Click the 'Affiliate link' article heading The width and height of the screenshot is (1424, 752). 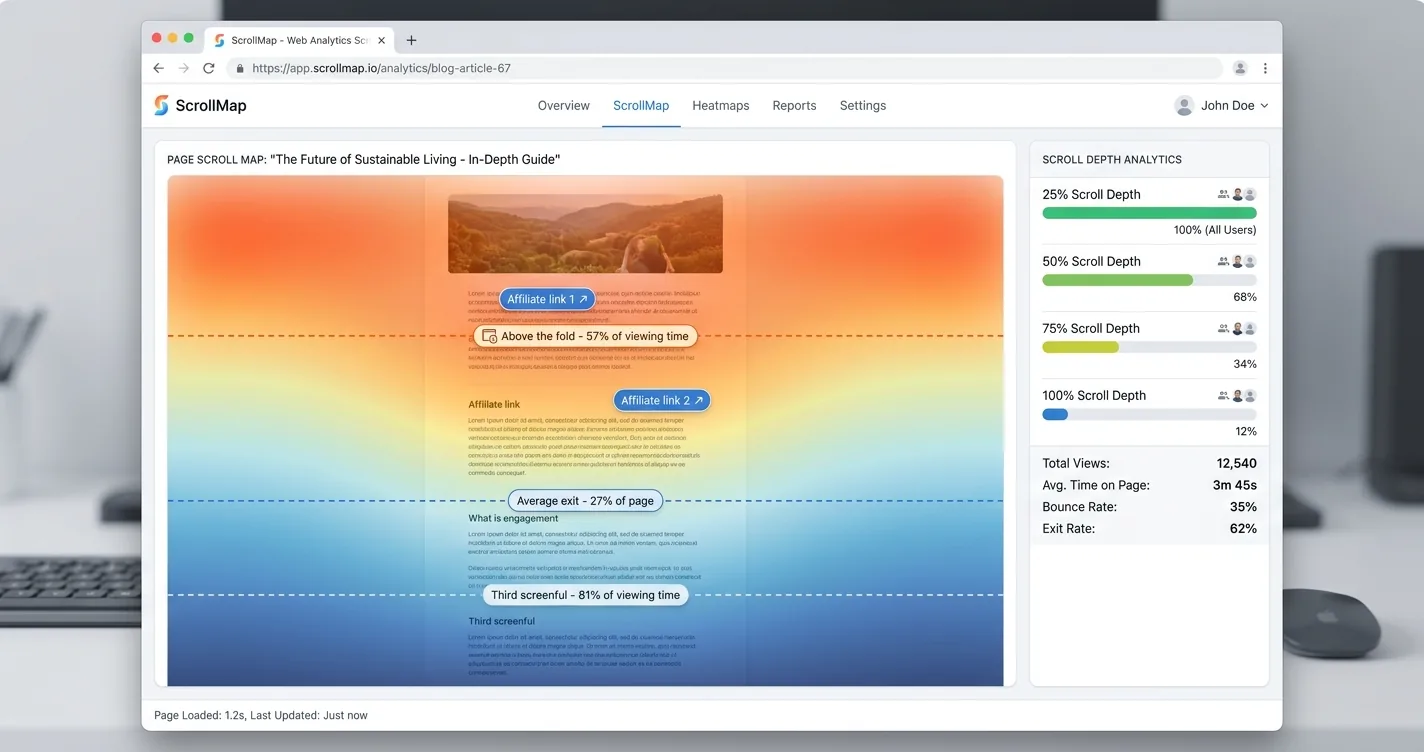[x=494, y=404]
